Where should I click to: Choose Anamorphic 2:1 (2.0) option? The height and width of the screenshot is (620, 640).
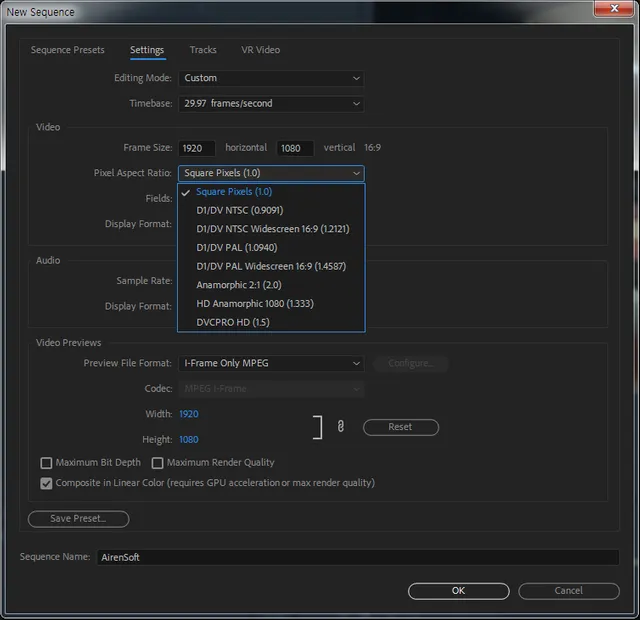[x=271, y=285]
